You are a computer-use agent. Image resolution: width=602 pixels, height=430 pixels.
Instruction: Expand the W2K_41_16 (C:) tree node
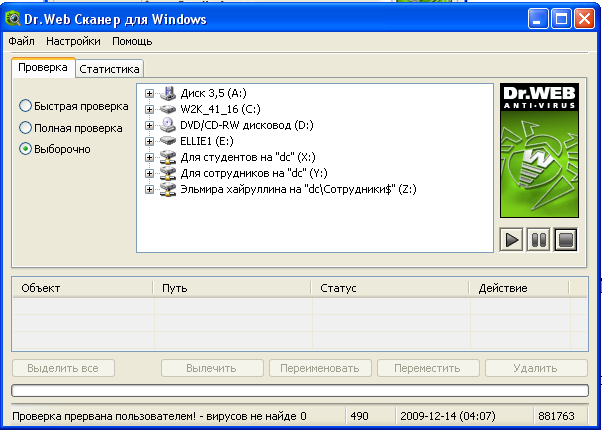(x=149, y=109)
